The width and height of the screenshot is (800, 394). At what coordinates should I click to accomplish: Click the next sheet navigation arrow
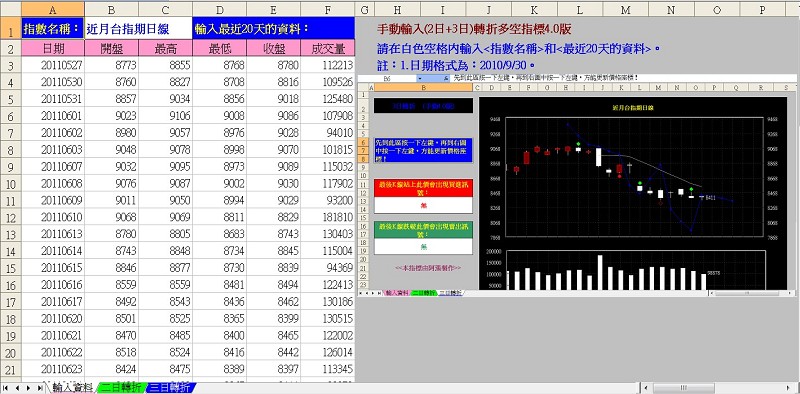28,388
